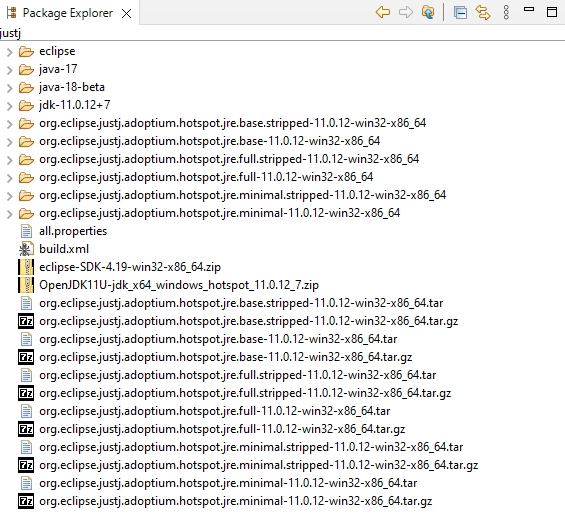Click the jdk-11.0.12+7 folder icon
Screen dimensions: 565x514
pos(26,106)
